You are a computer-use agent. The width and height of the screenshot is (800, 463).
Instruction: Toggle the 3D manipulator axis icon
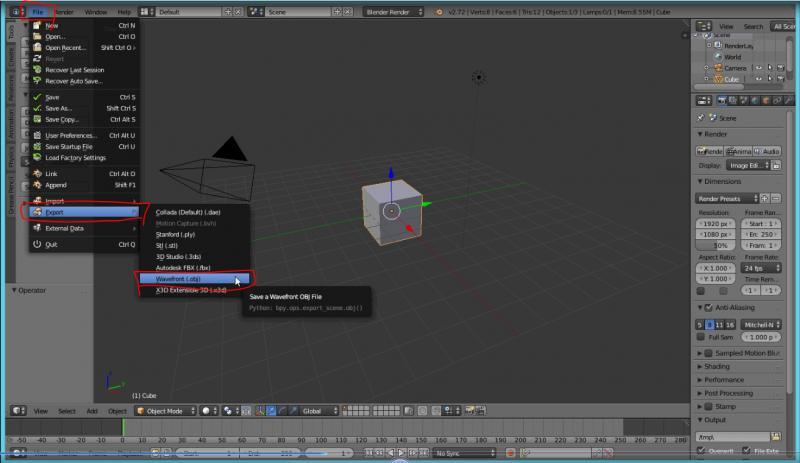coord(260,410)
